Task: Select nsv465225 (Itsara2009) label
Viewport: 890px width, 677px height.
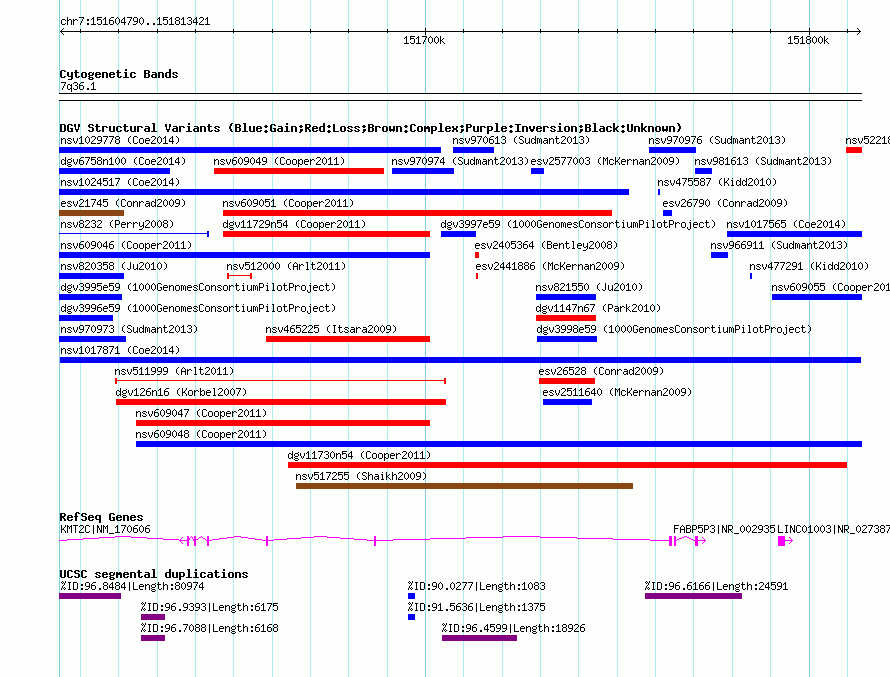Action: 331,329
